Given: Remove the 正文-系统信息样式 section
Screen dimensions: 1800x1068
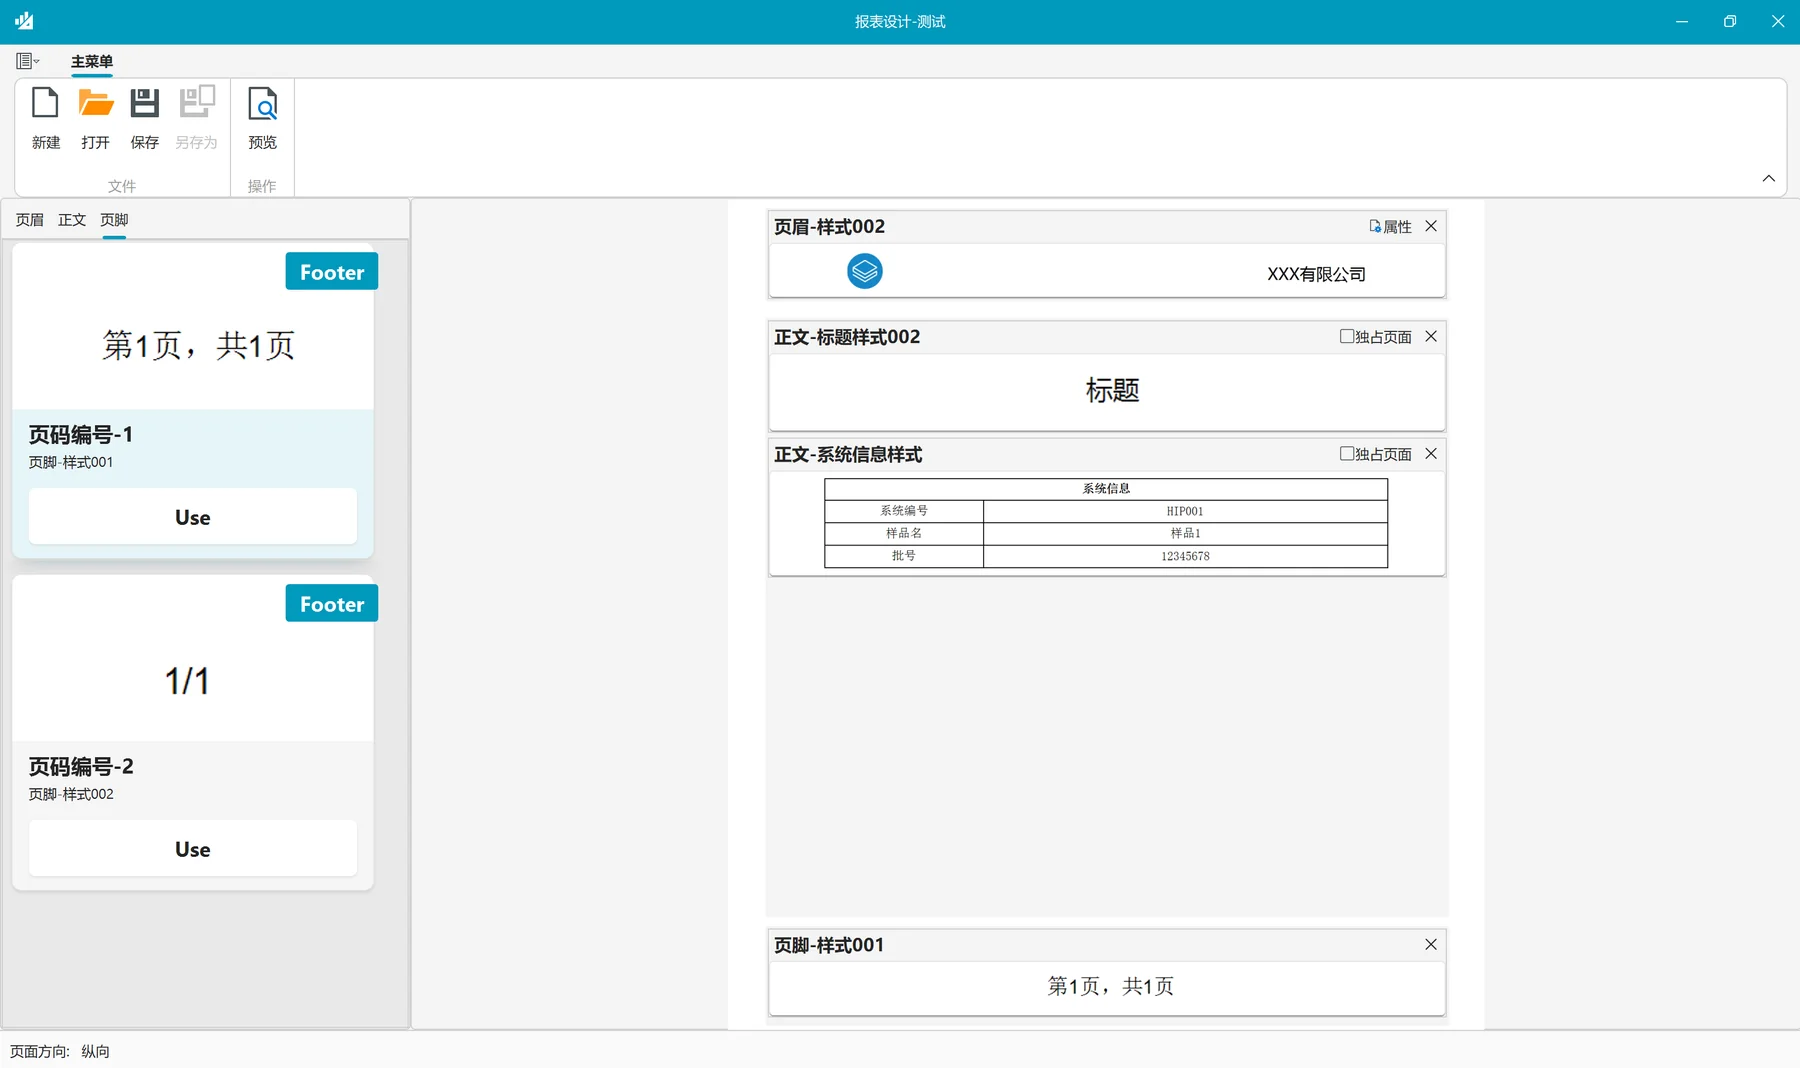Looking at the screenshot, I should 1431,453.
